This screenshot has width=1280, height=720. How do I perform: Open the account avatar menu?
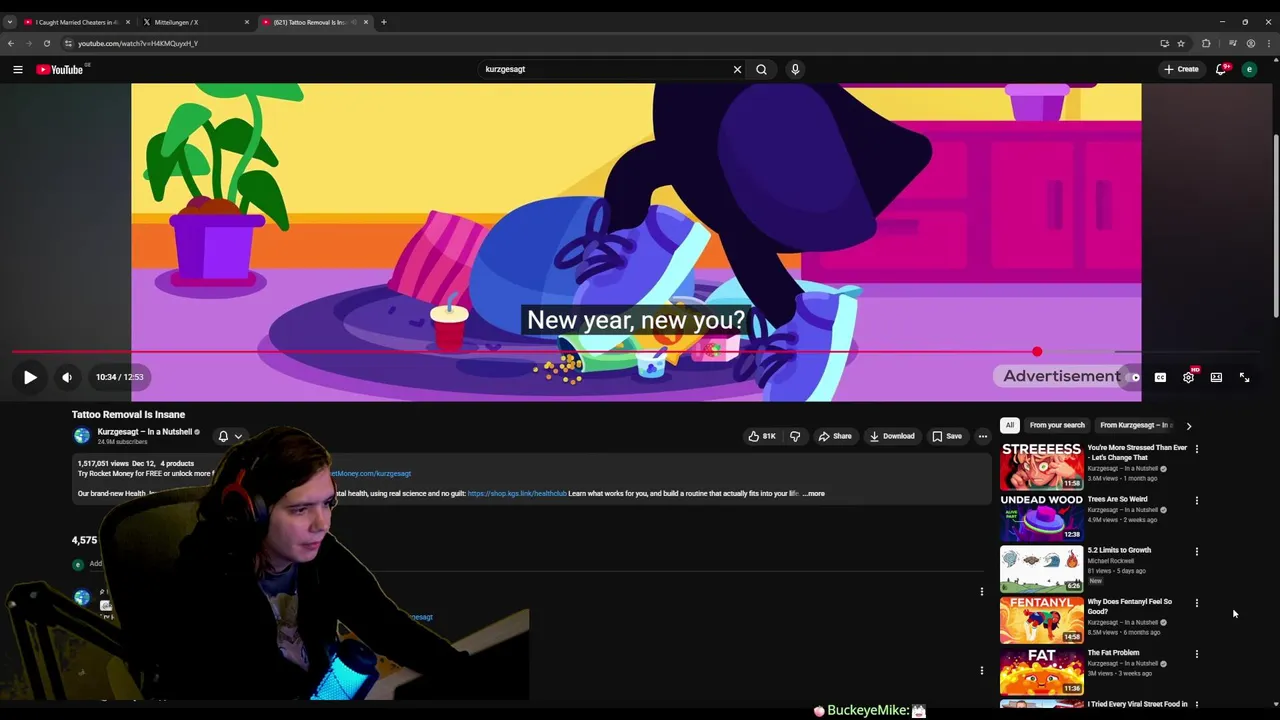(1249, 69)
